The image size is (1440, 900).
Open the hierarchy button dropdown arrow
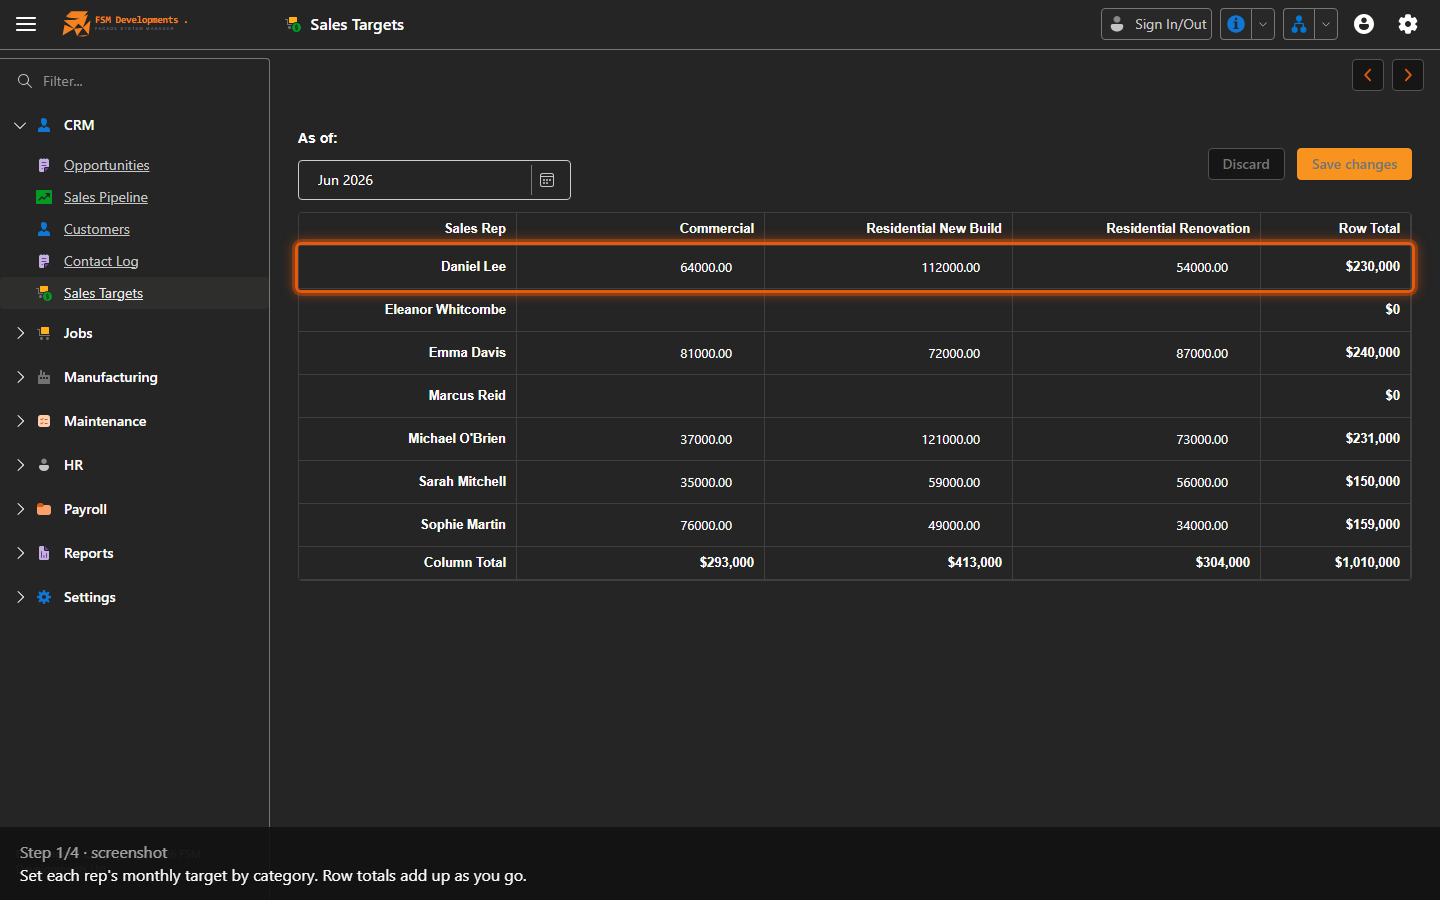point(1326,24)
